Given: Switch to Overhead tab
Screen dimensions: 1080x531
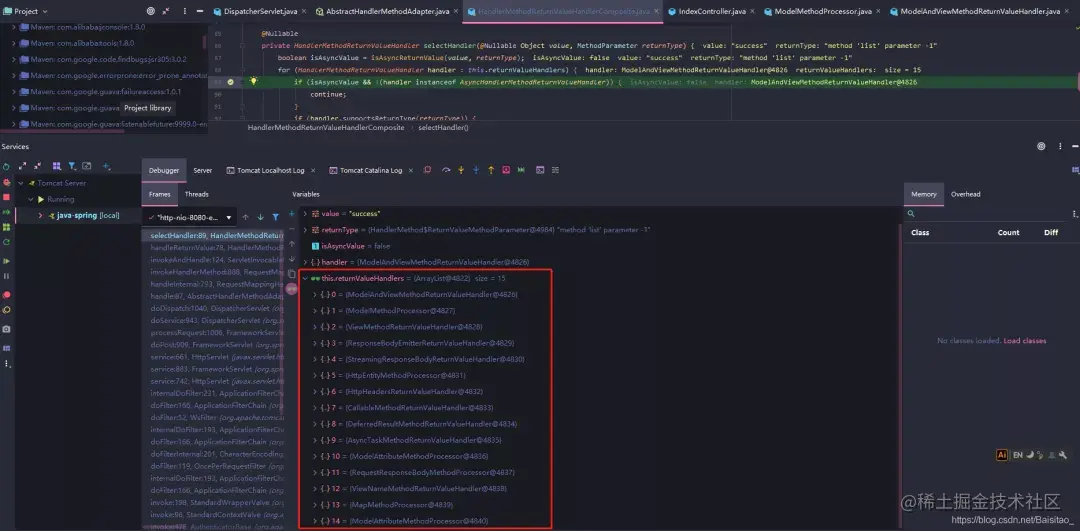Looking at the screenshot, I should (x=965, y=194).
